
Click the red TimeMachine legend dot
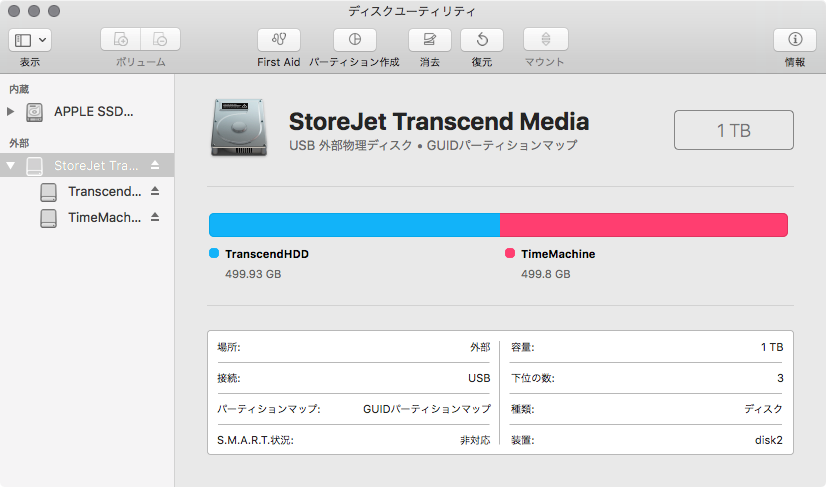[510, 253]
